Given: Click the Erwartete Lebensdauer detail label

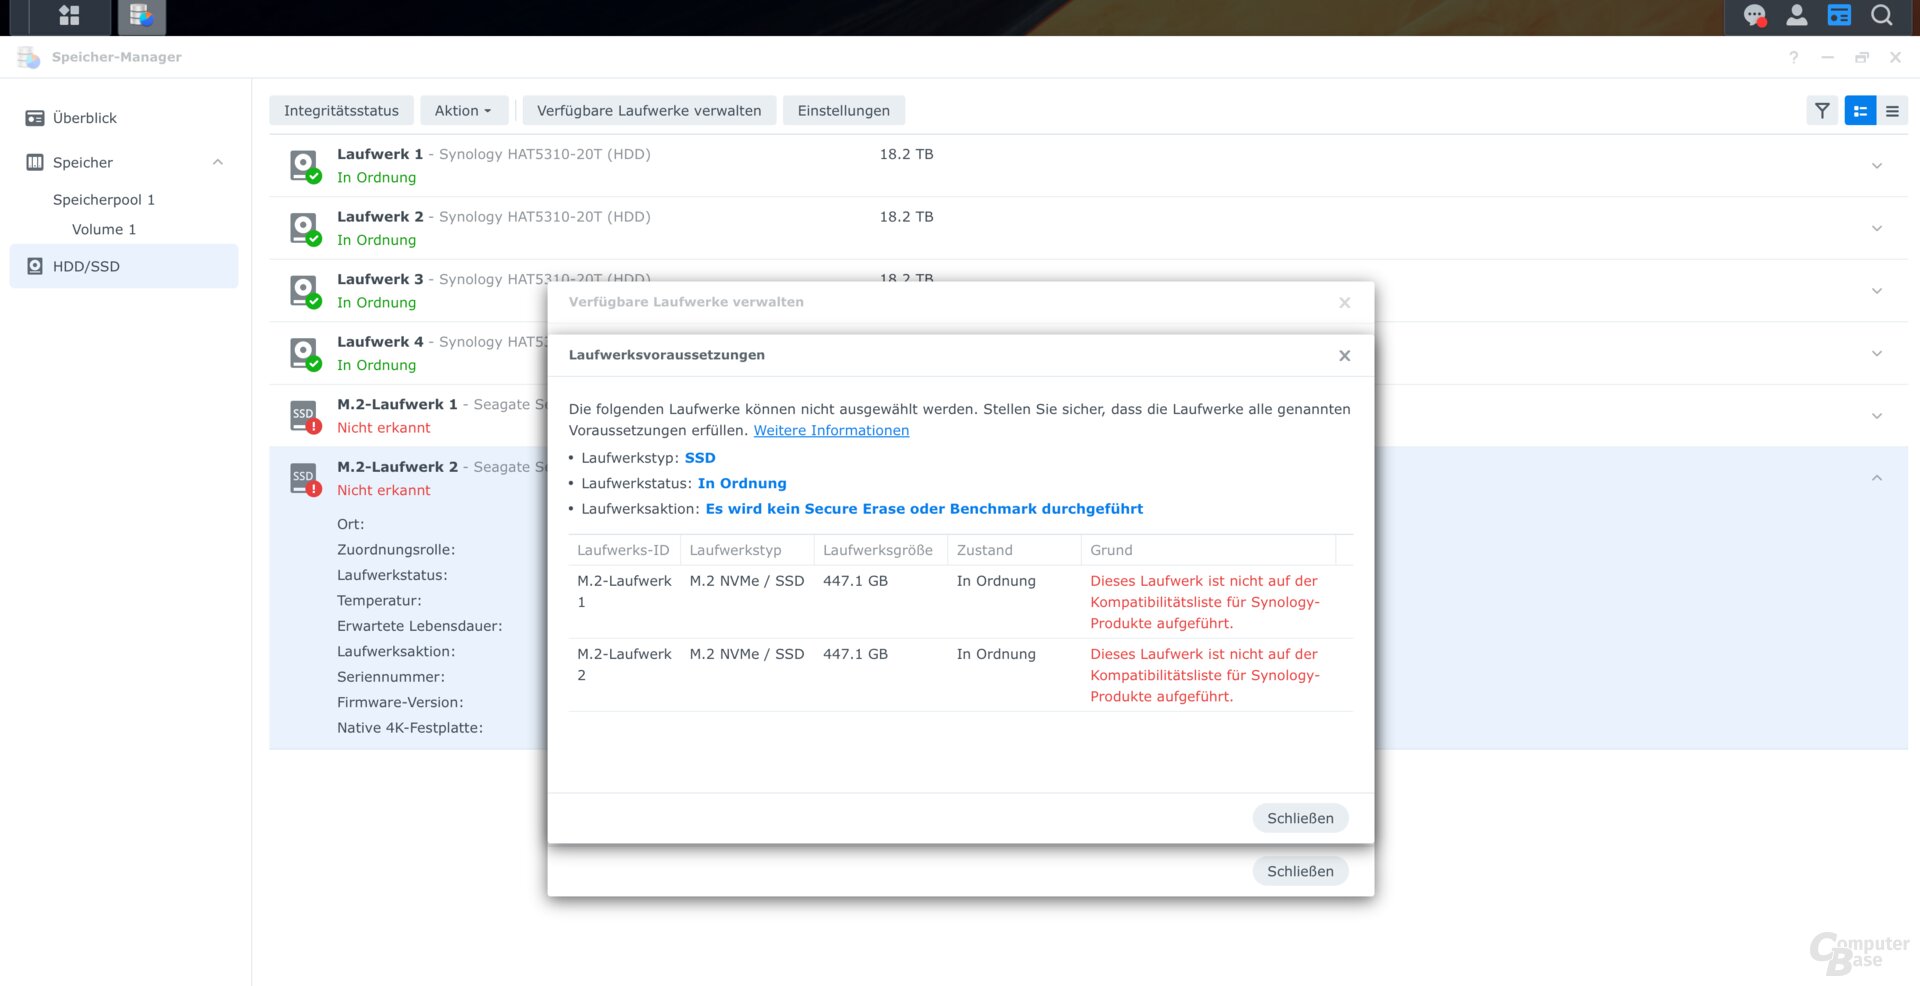Looking at the screenshot, I should 420,626.
